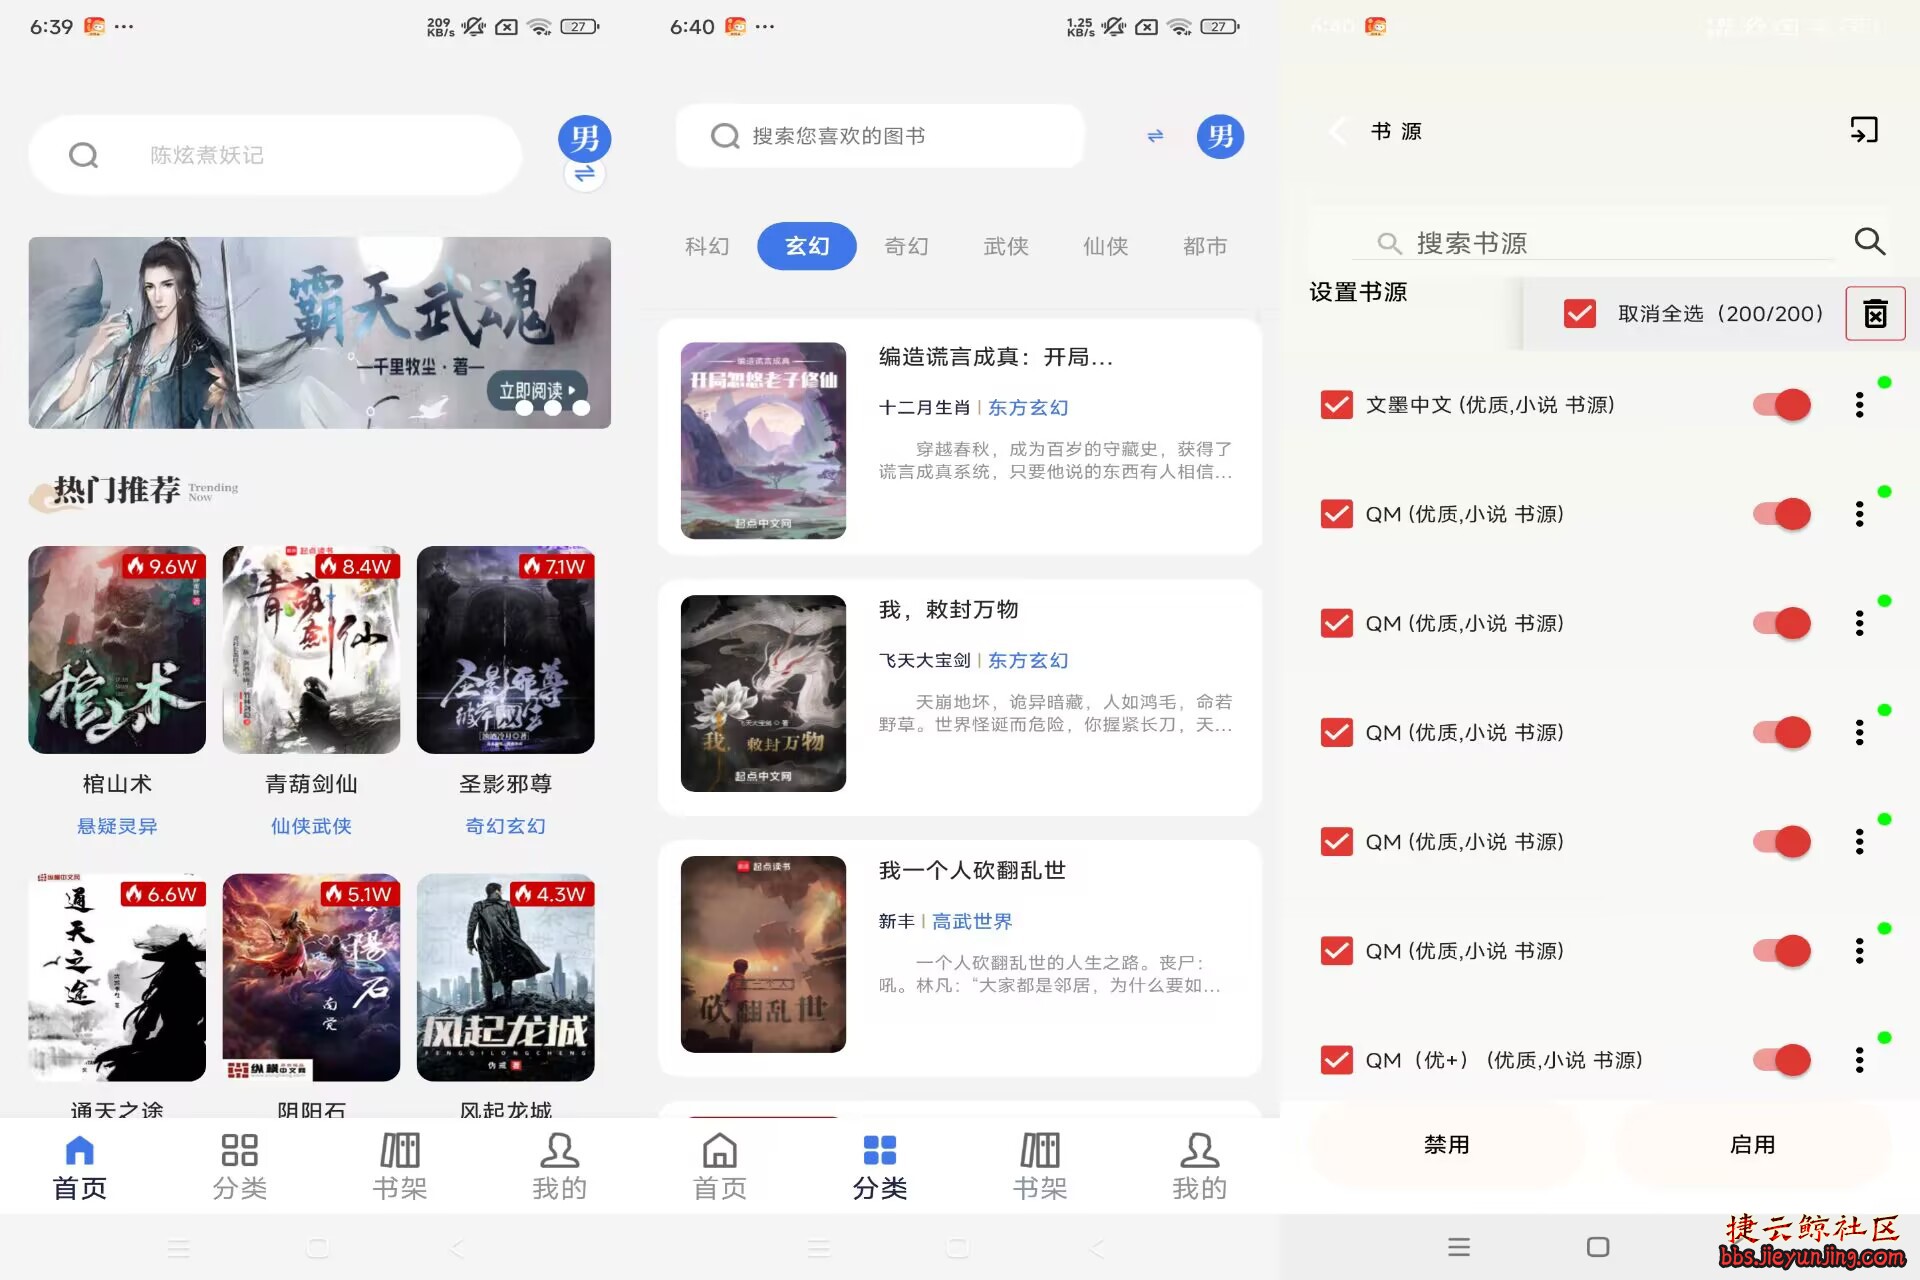This screenshot has height=1280, width=1920.
Task: Open more menu of second QM source
Action: click(1859, 623)
